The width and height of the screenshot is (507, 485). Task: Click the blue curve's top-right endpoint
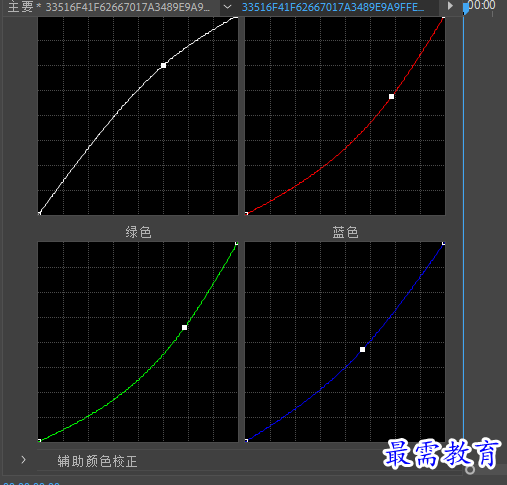click(443, 244)
